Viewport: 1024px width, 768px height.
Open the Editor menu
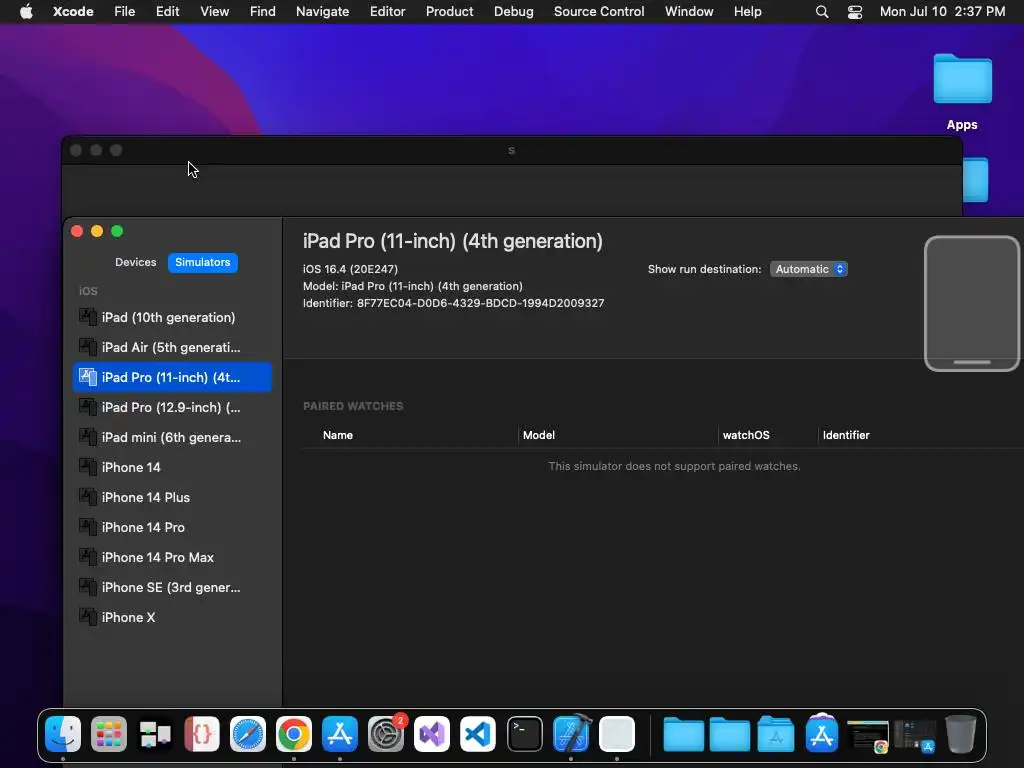click(388, 12)
